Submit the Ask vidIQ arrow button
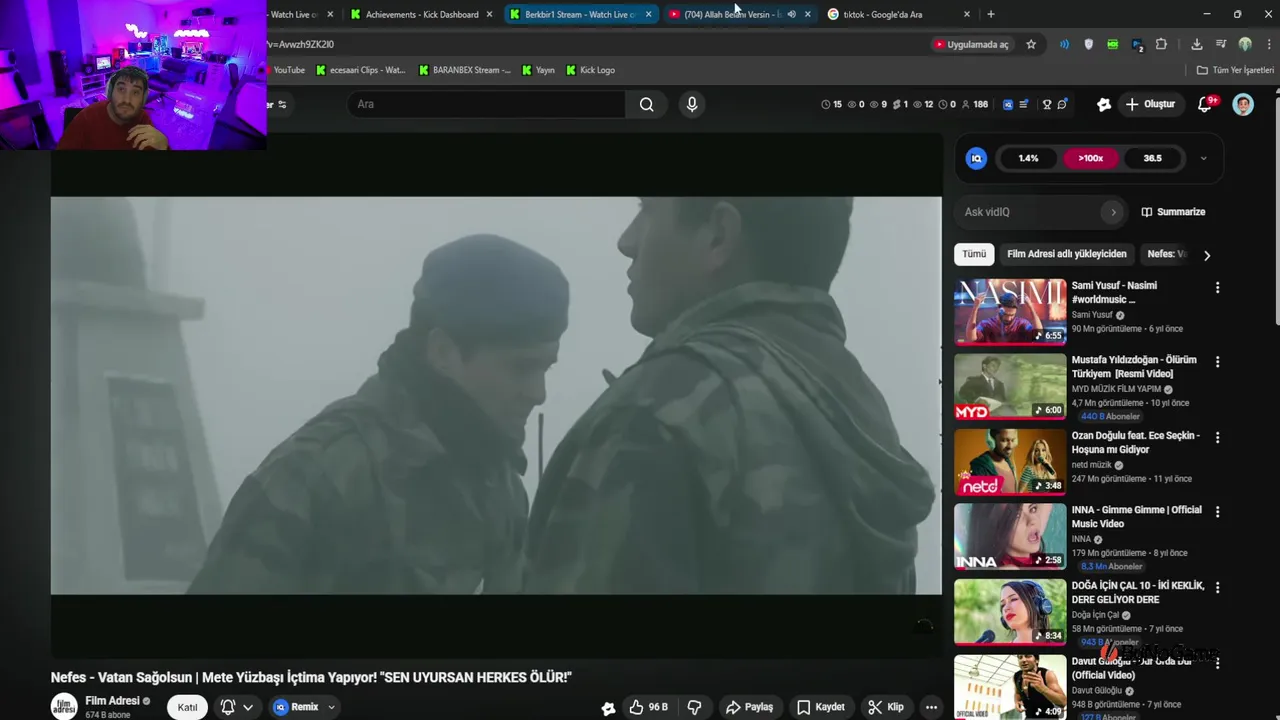Viewport: 1280px width, 720px height. pyautogui.click(x=1113, y=212)
